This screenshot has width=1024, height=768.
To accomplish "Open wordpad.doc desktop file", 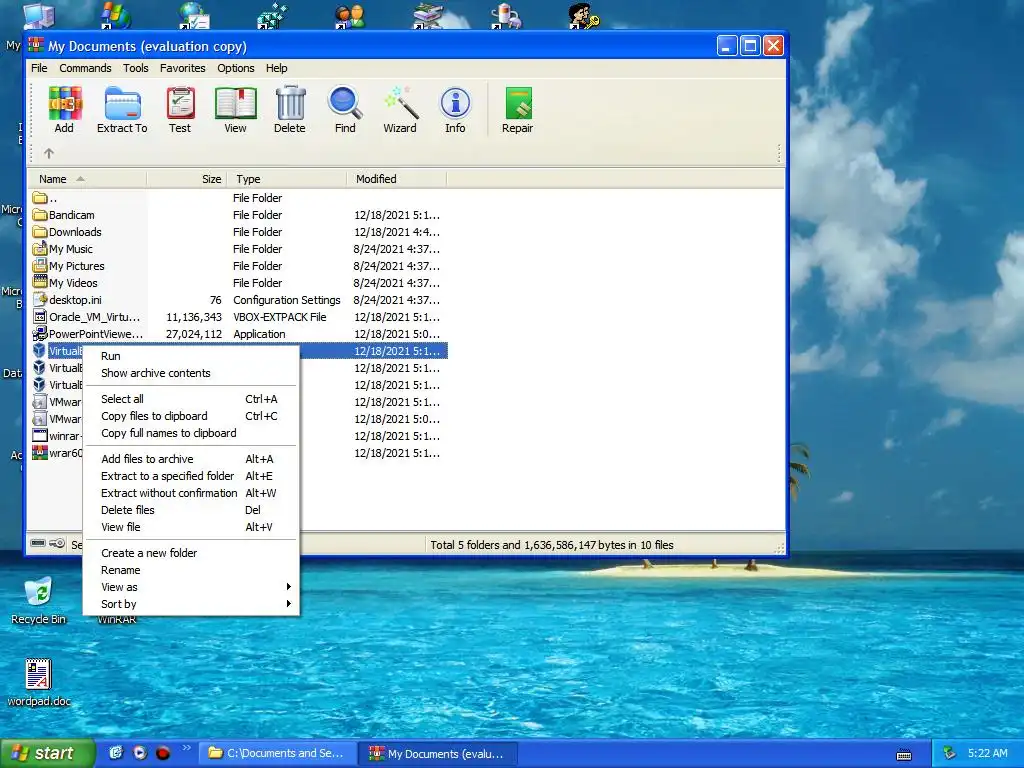I will click(39, 682).
